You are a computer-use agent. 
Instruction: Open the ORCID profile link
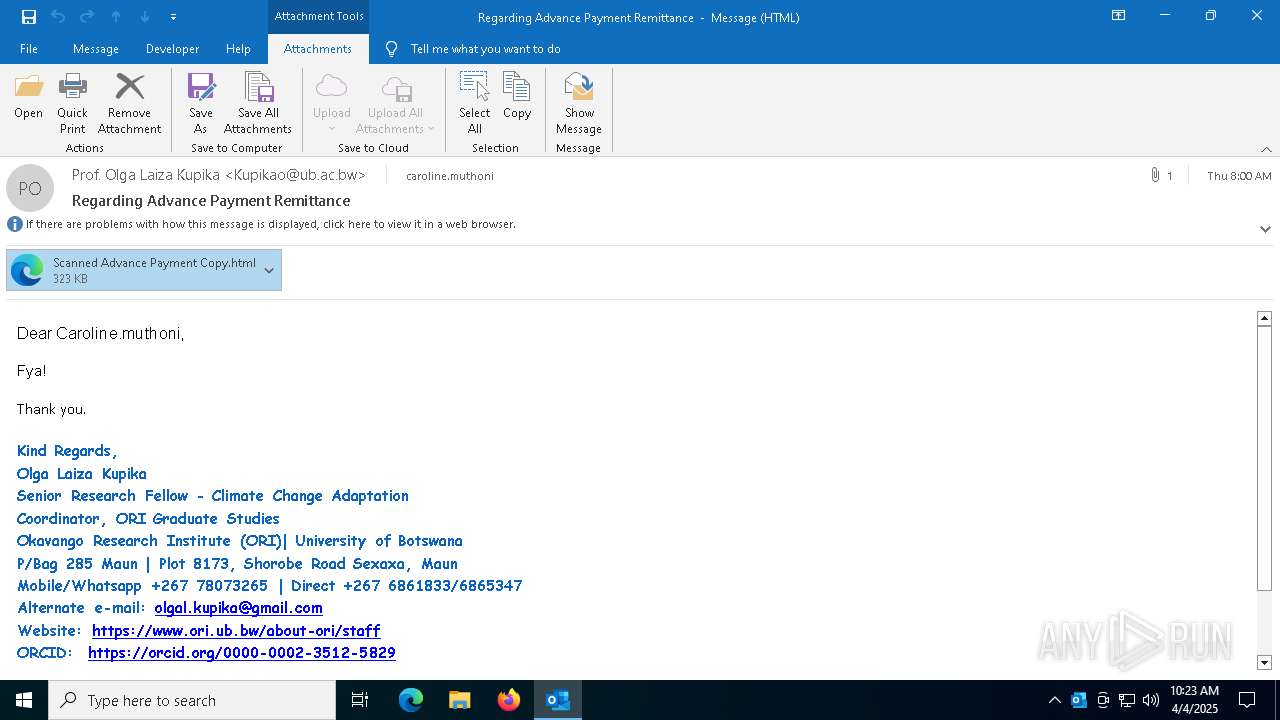pyautogui.click(x=242, y=653)
